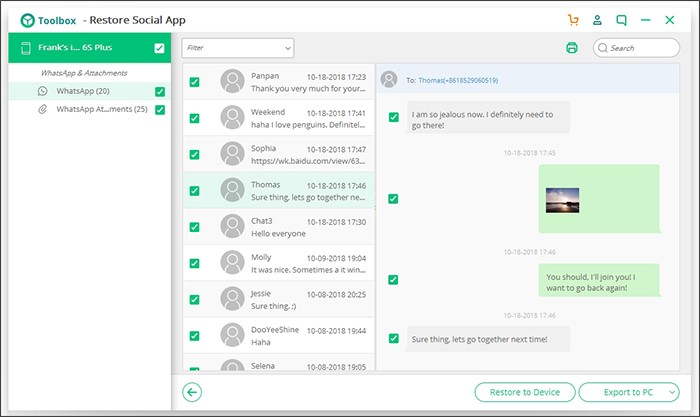
Task: Uncheck the 'I am so jealous' message checkbox
Action: (x=393, y=117)
